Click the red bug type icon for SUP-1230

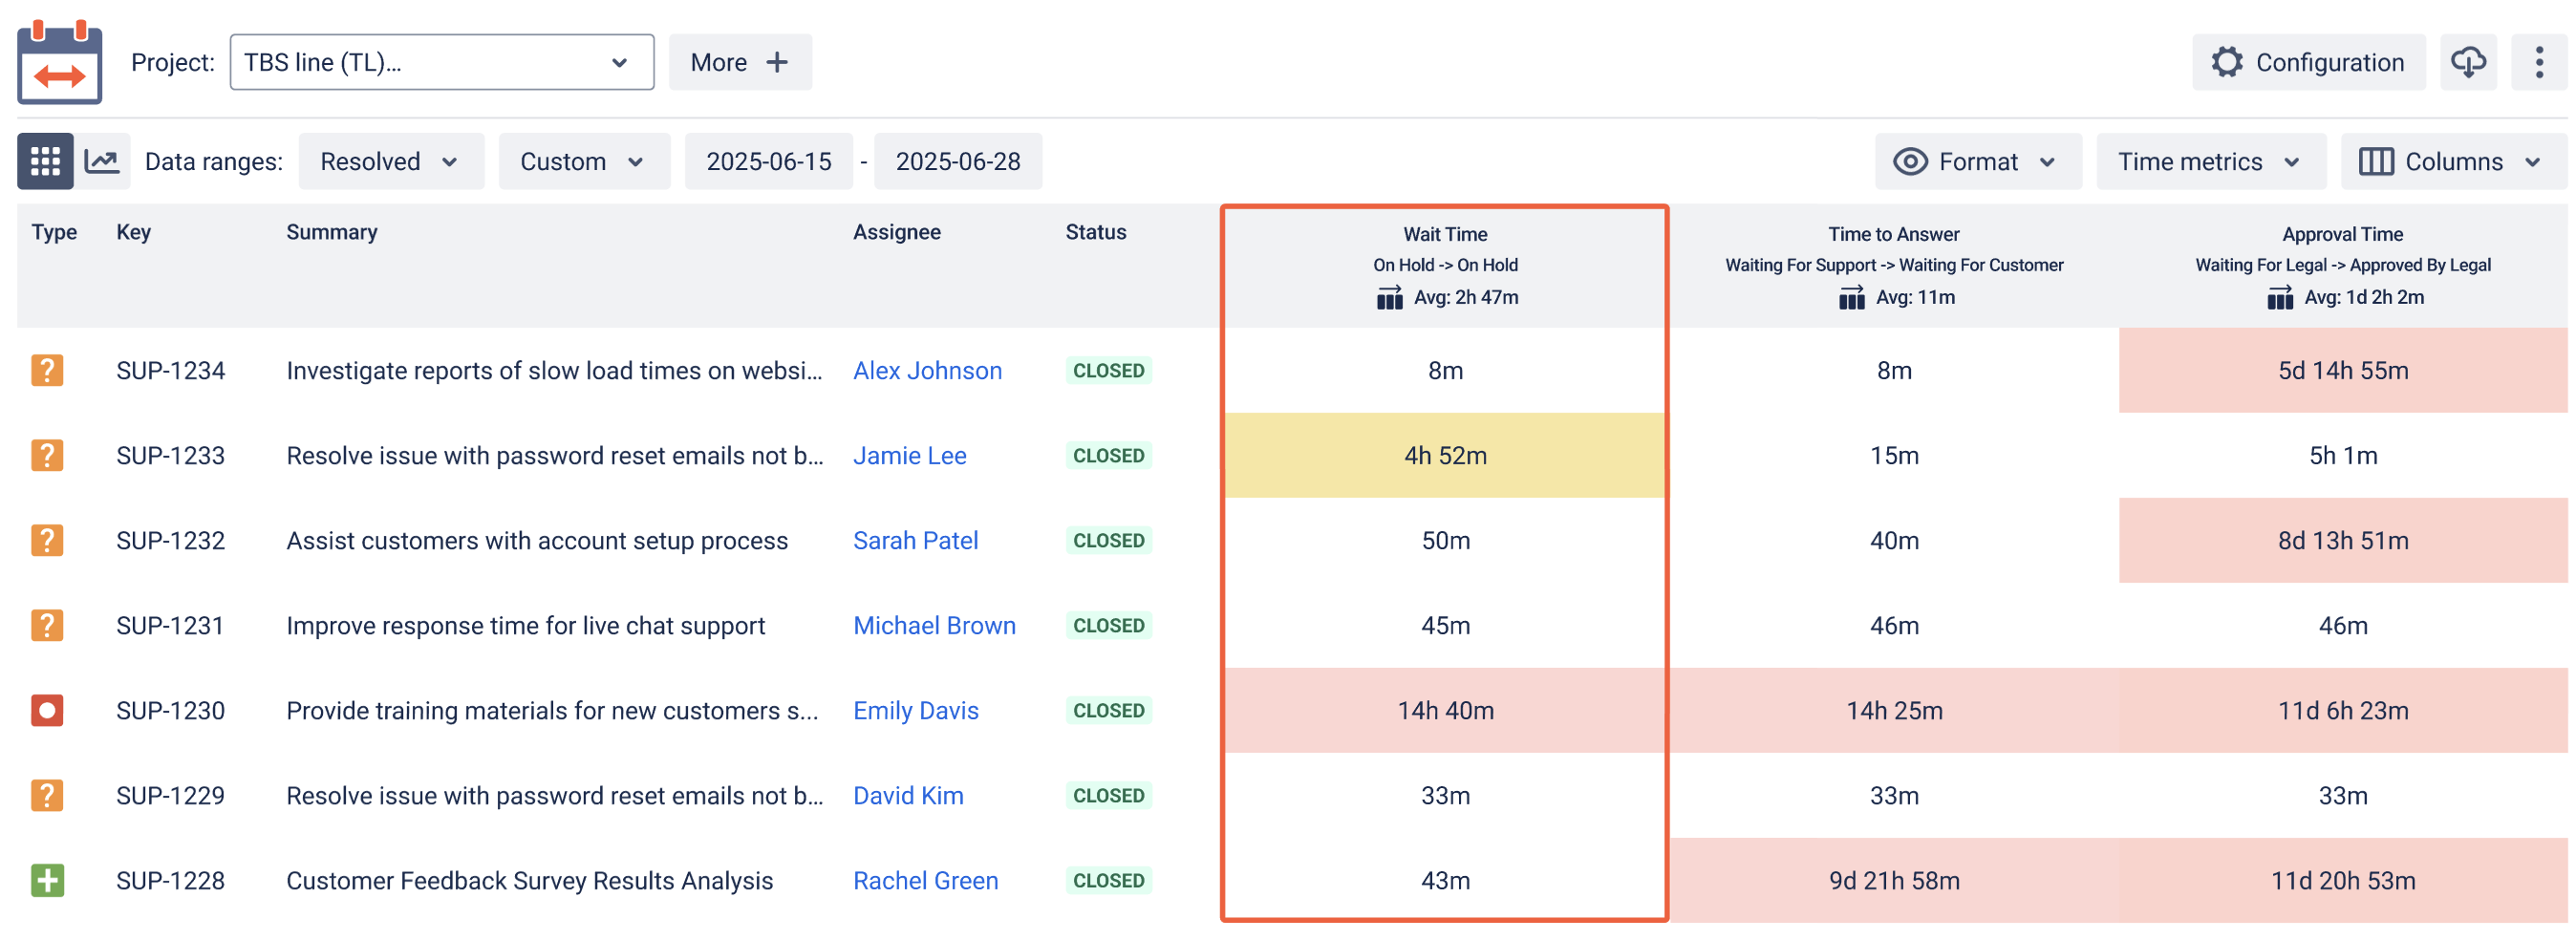pyautogui.click(x=47, y=710)
